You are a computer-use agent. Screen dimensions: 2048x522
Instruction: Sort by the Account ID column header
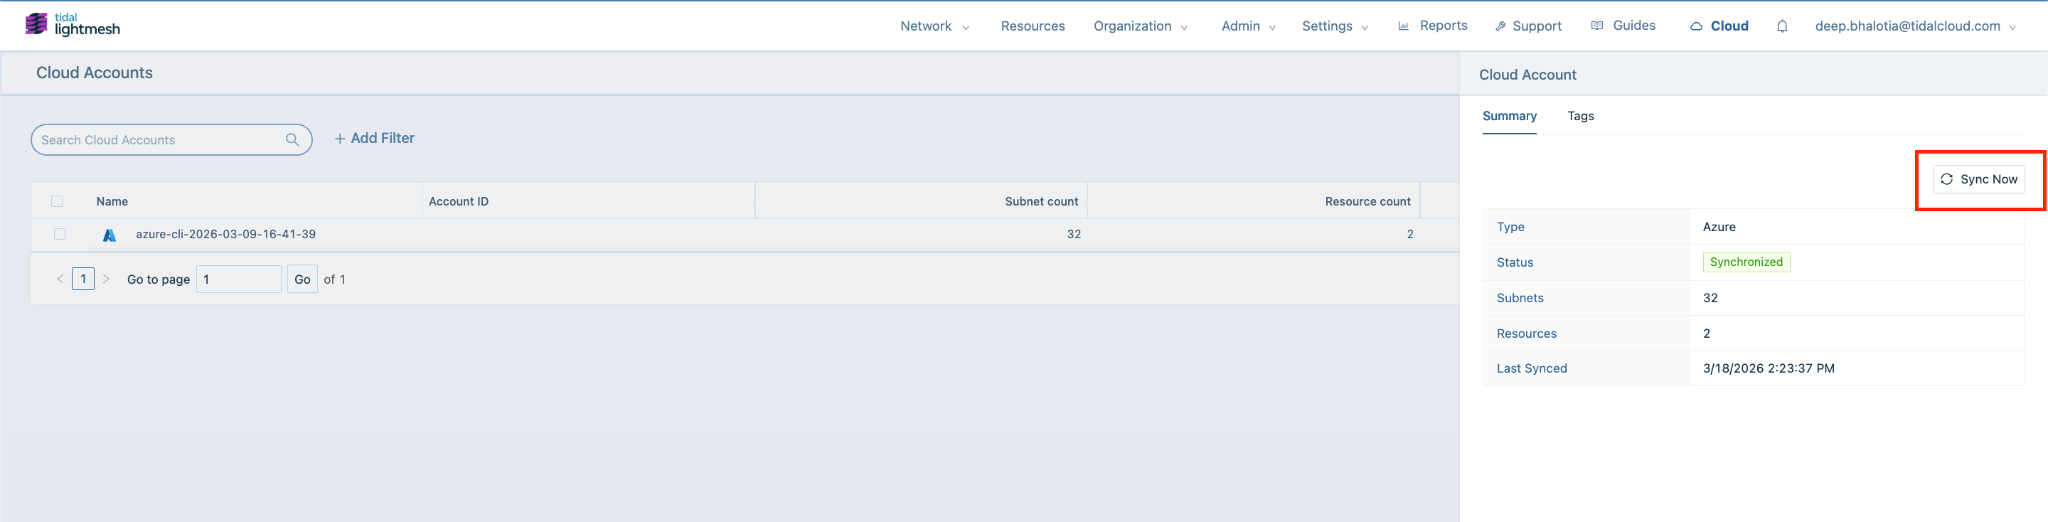click(x=459, y=201)
